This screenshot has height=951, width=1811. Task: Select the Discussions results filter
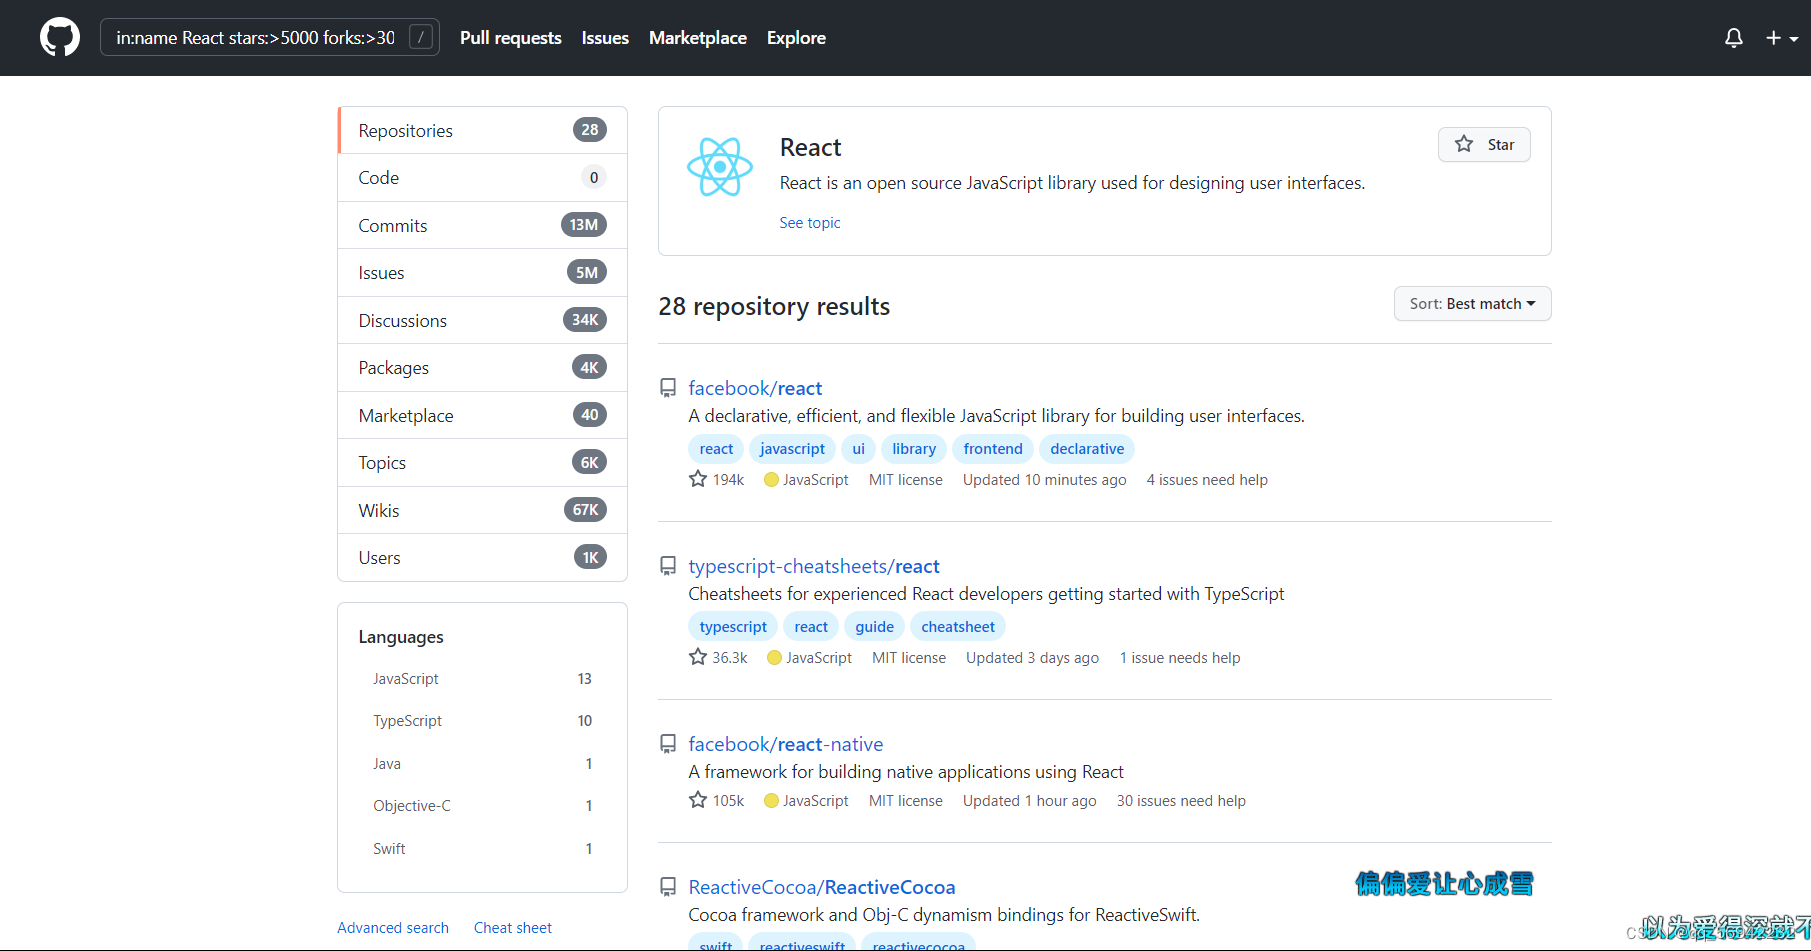483,320
